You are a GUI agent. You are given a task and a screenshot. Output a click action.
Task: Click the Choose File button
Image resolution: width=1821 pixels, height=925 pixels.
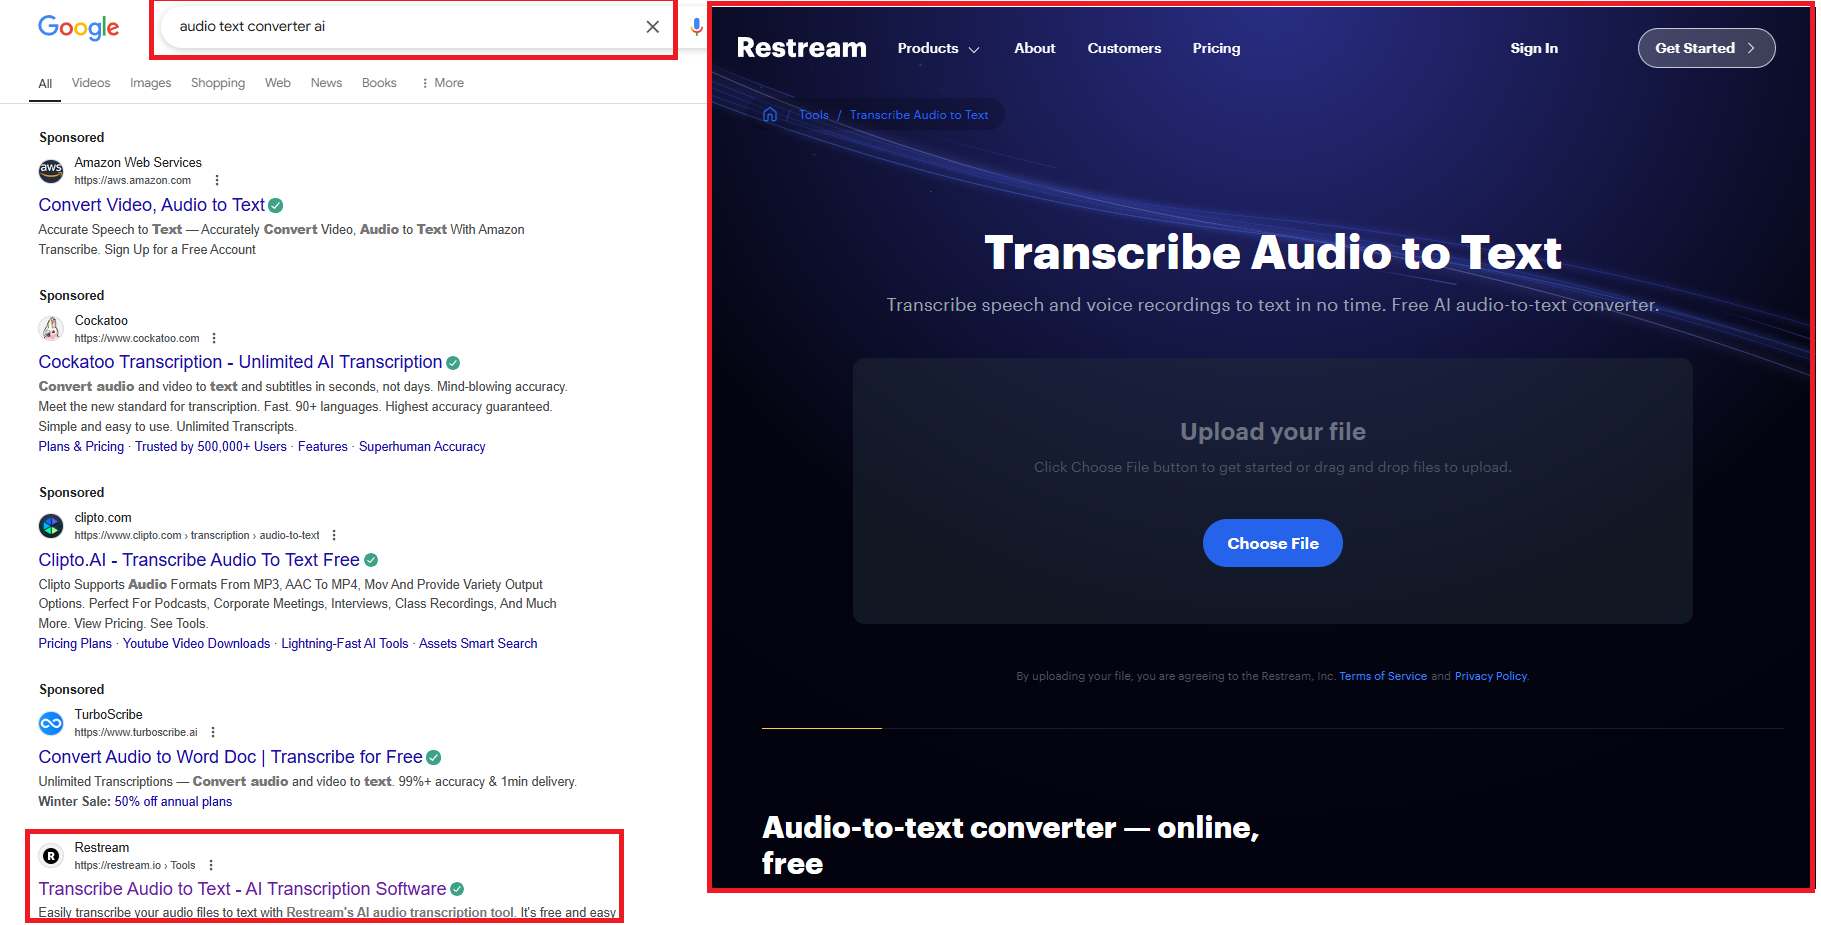click(1272, 543)
